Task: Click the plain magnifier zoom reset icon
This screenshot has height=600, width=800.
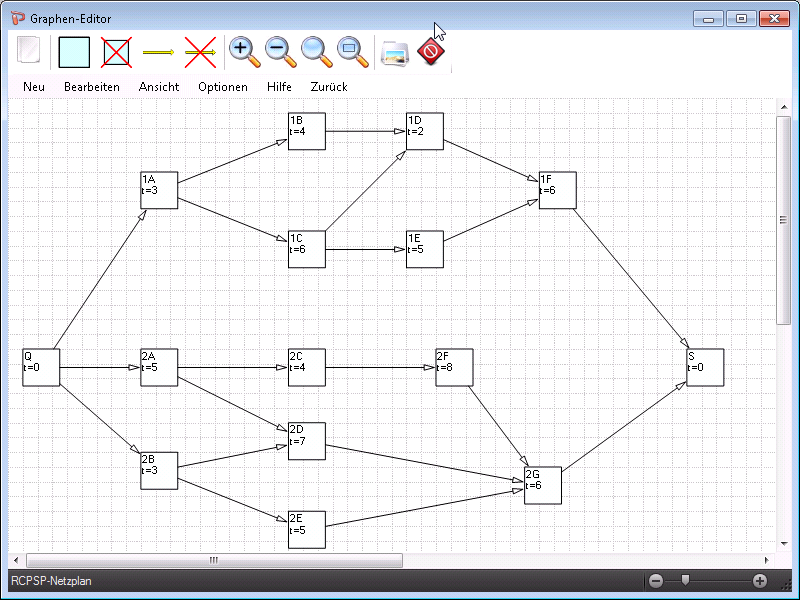Action: 317,51
